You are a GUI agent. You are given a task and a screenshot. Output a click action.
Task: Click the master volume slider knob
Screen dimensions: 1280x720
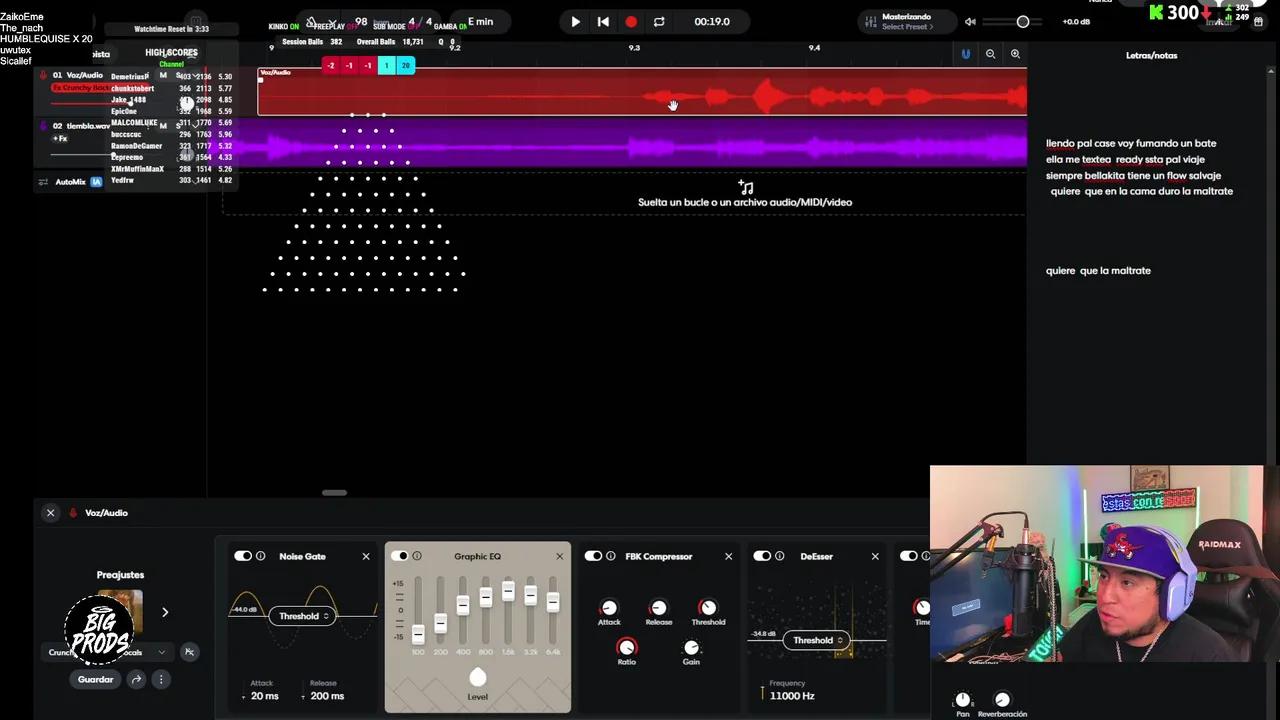(1022, 21)
